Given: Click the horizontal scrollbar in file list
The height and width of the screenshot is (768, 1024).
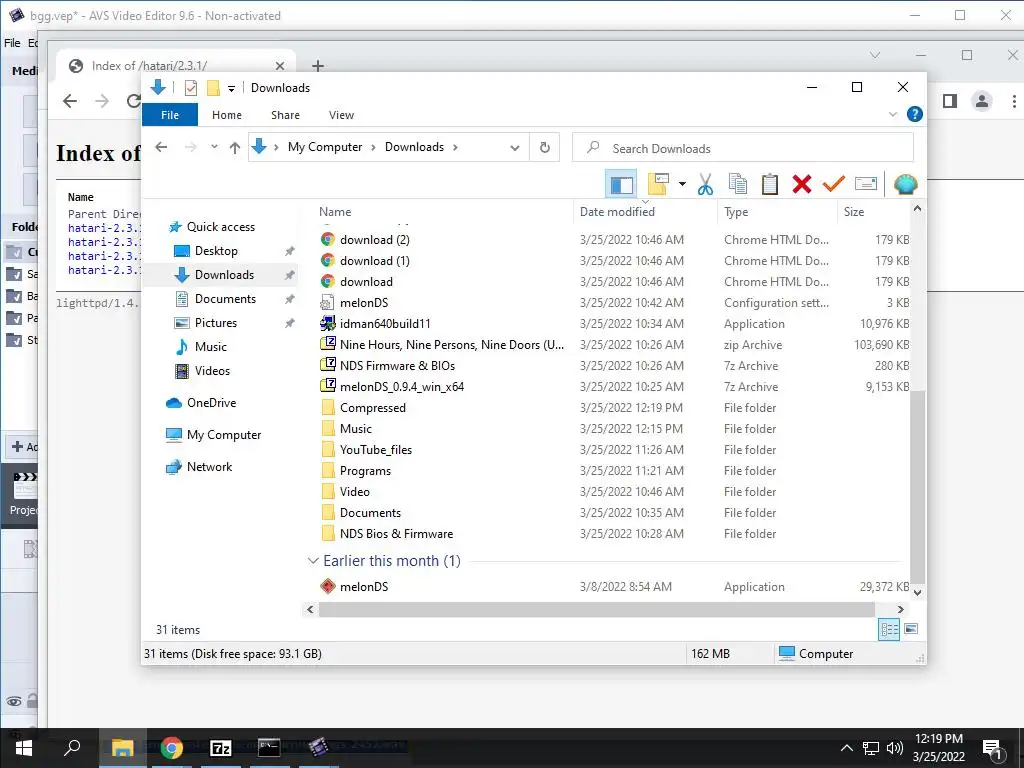Looking at the screenshot, I should [x=596, y=609].
